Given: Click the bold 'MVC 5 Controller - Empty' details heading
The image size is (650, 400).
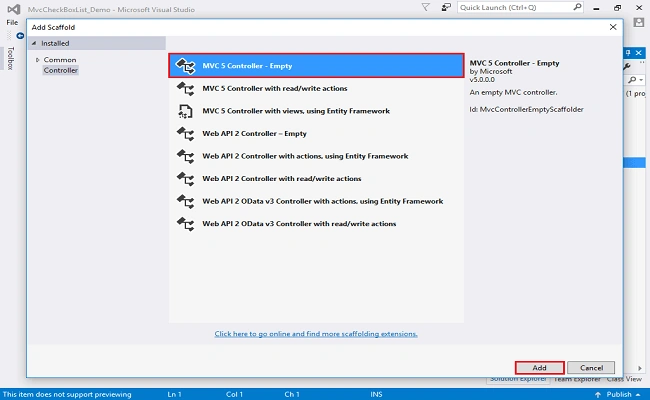Looking at the screenshot, I should 514,63.
